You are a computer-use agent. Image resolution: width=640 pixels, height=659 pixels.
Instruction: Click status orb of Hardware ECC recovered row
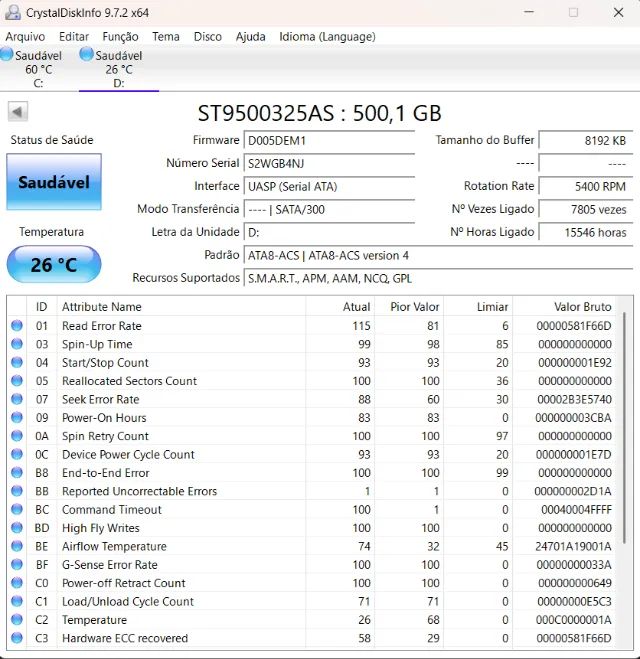[17, 638]
